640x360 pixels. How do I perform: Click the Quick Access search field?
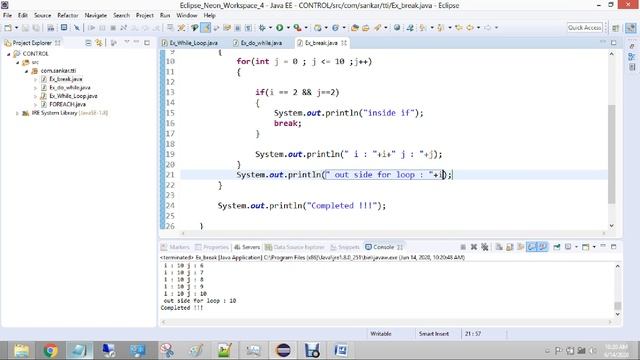click(x=584, y=28)
